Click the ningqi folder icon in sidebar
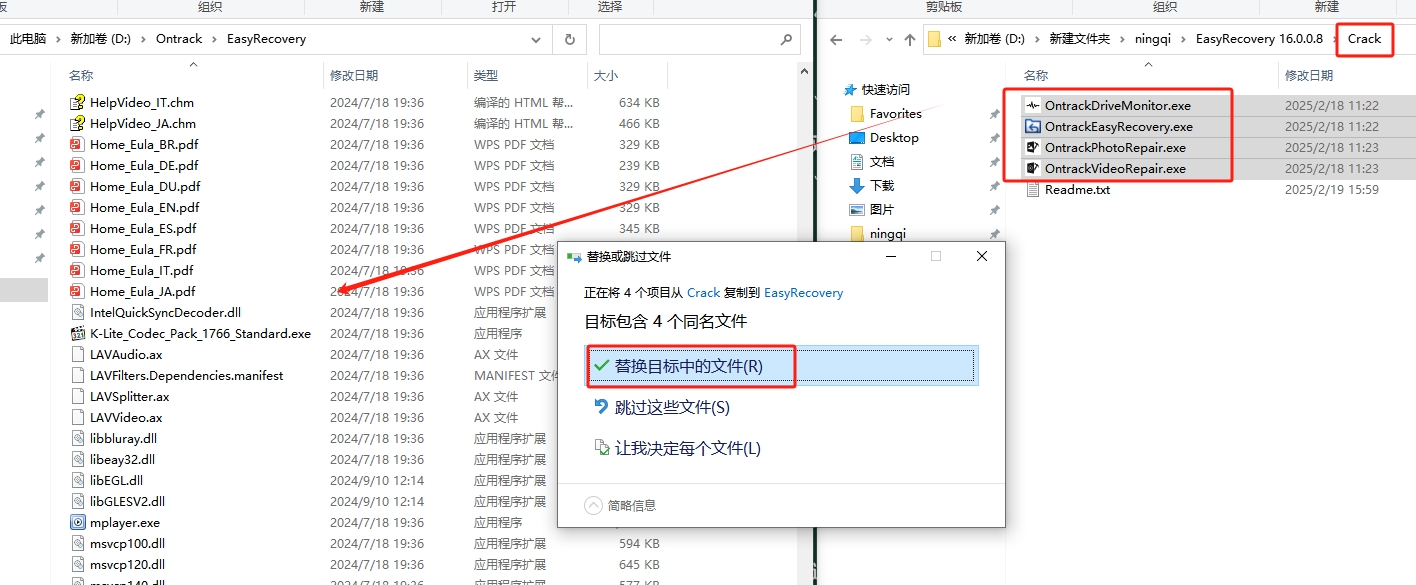Viewport: 1416px width, 585px height. 856,233
